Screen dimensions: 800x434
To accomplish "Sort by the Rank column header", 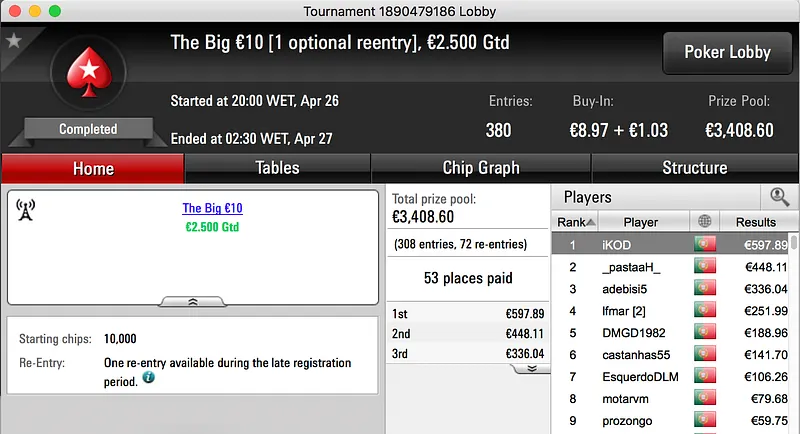I will click(x=576, y=222).
